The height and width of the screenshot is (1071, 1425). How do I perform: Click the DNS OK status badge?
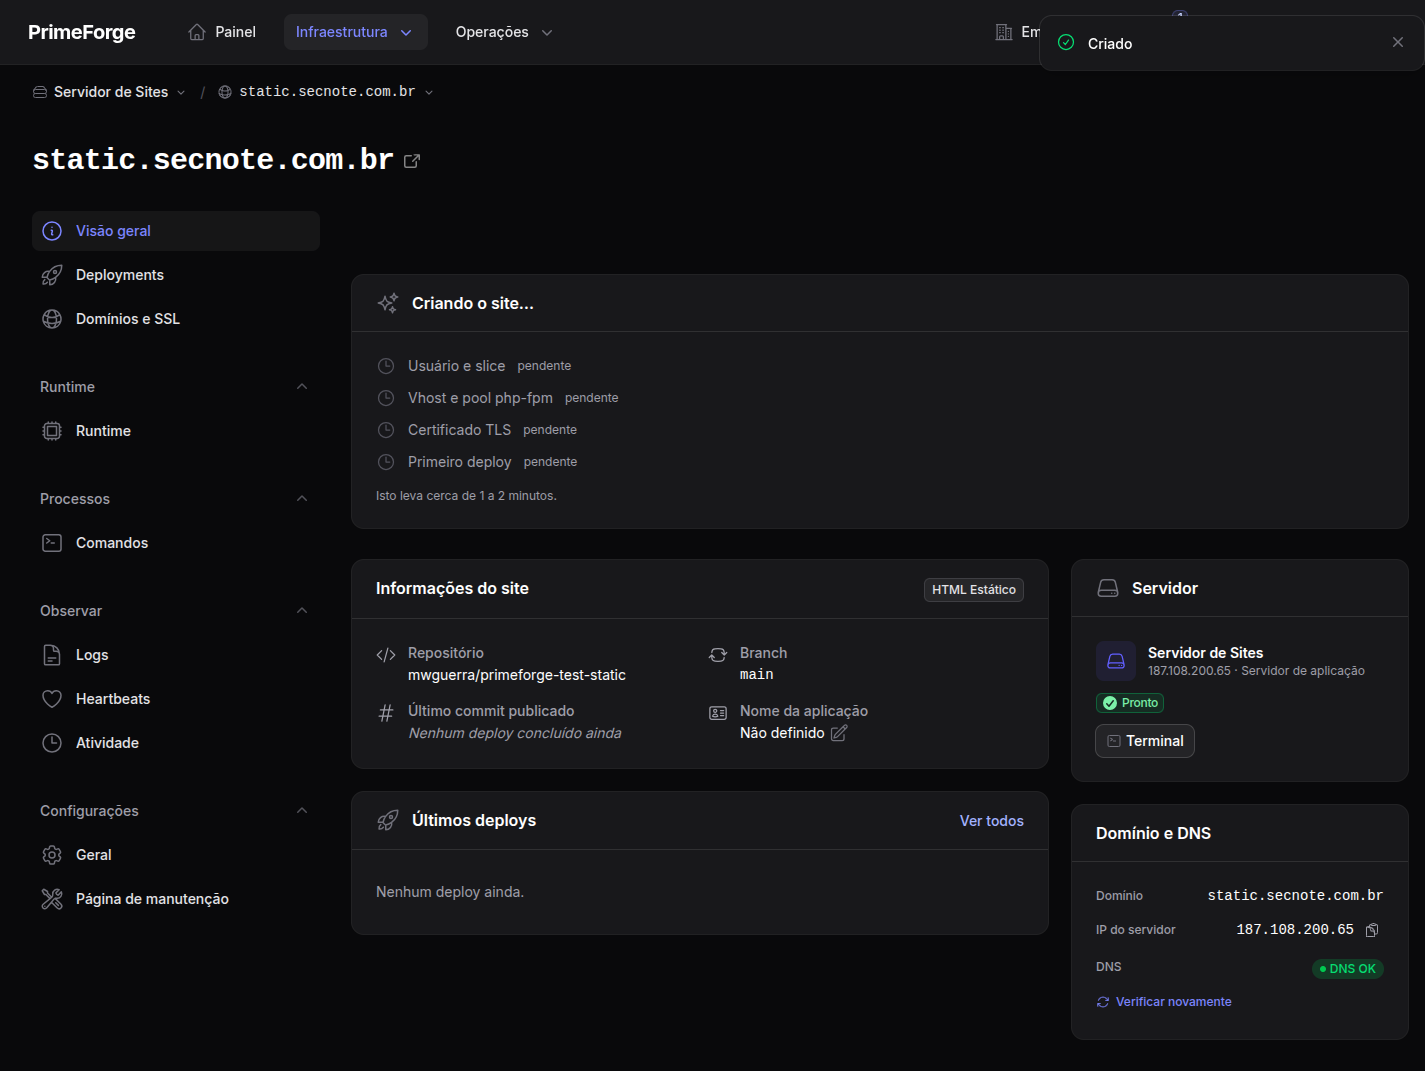point(1348,969)
